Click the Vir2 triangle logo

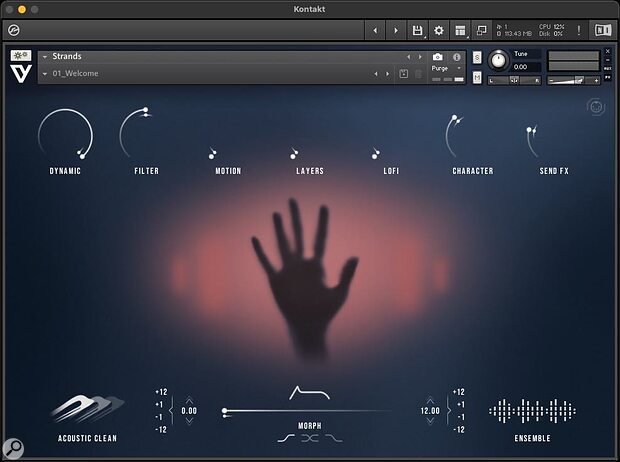21,73
